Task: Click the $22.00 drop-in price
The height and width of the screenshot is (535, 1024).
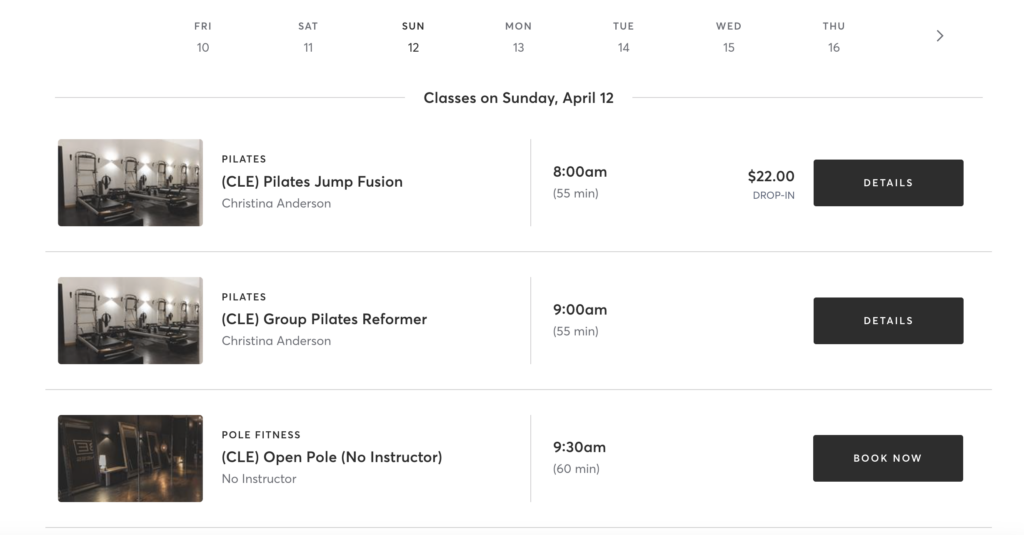Action: click(x=771, y=177)
